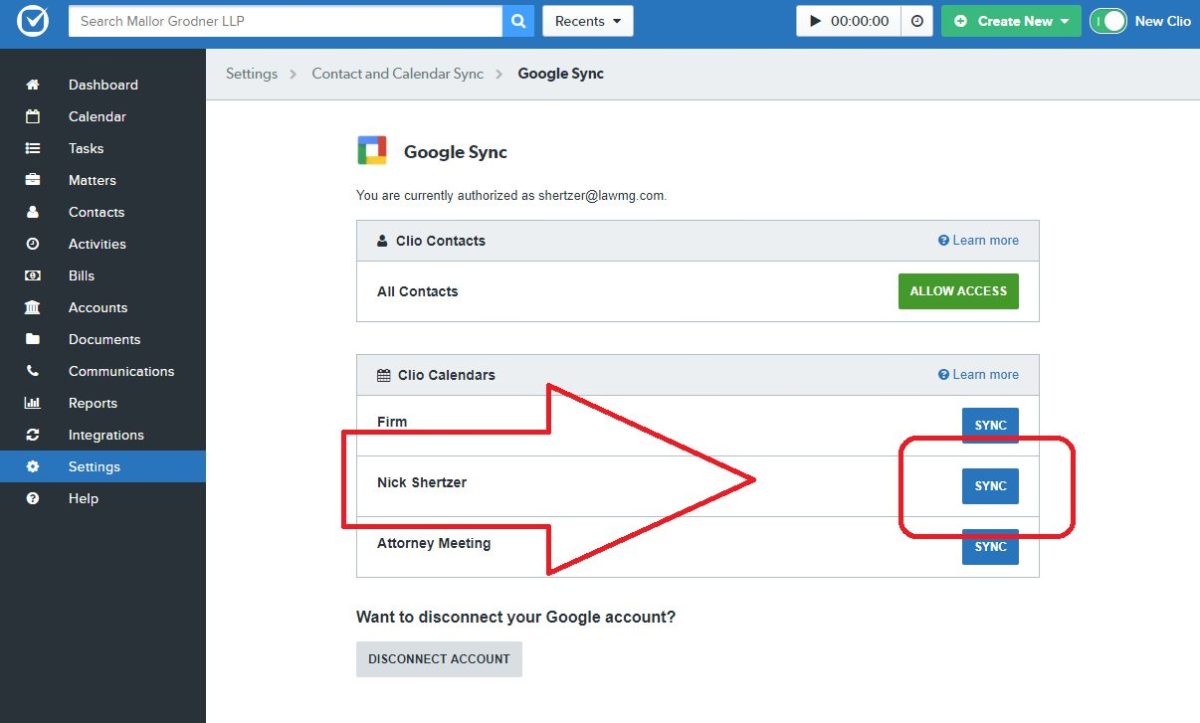Click the Matters briefcase icon

click(33, 180)
